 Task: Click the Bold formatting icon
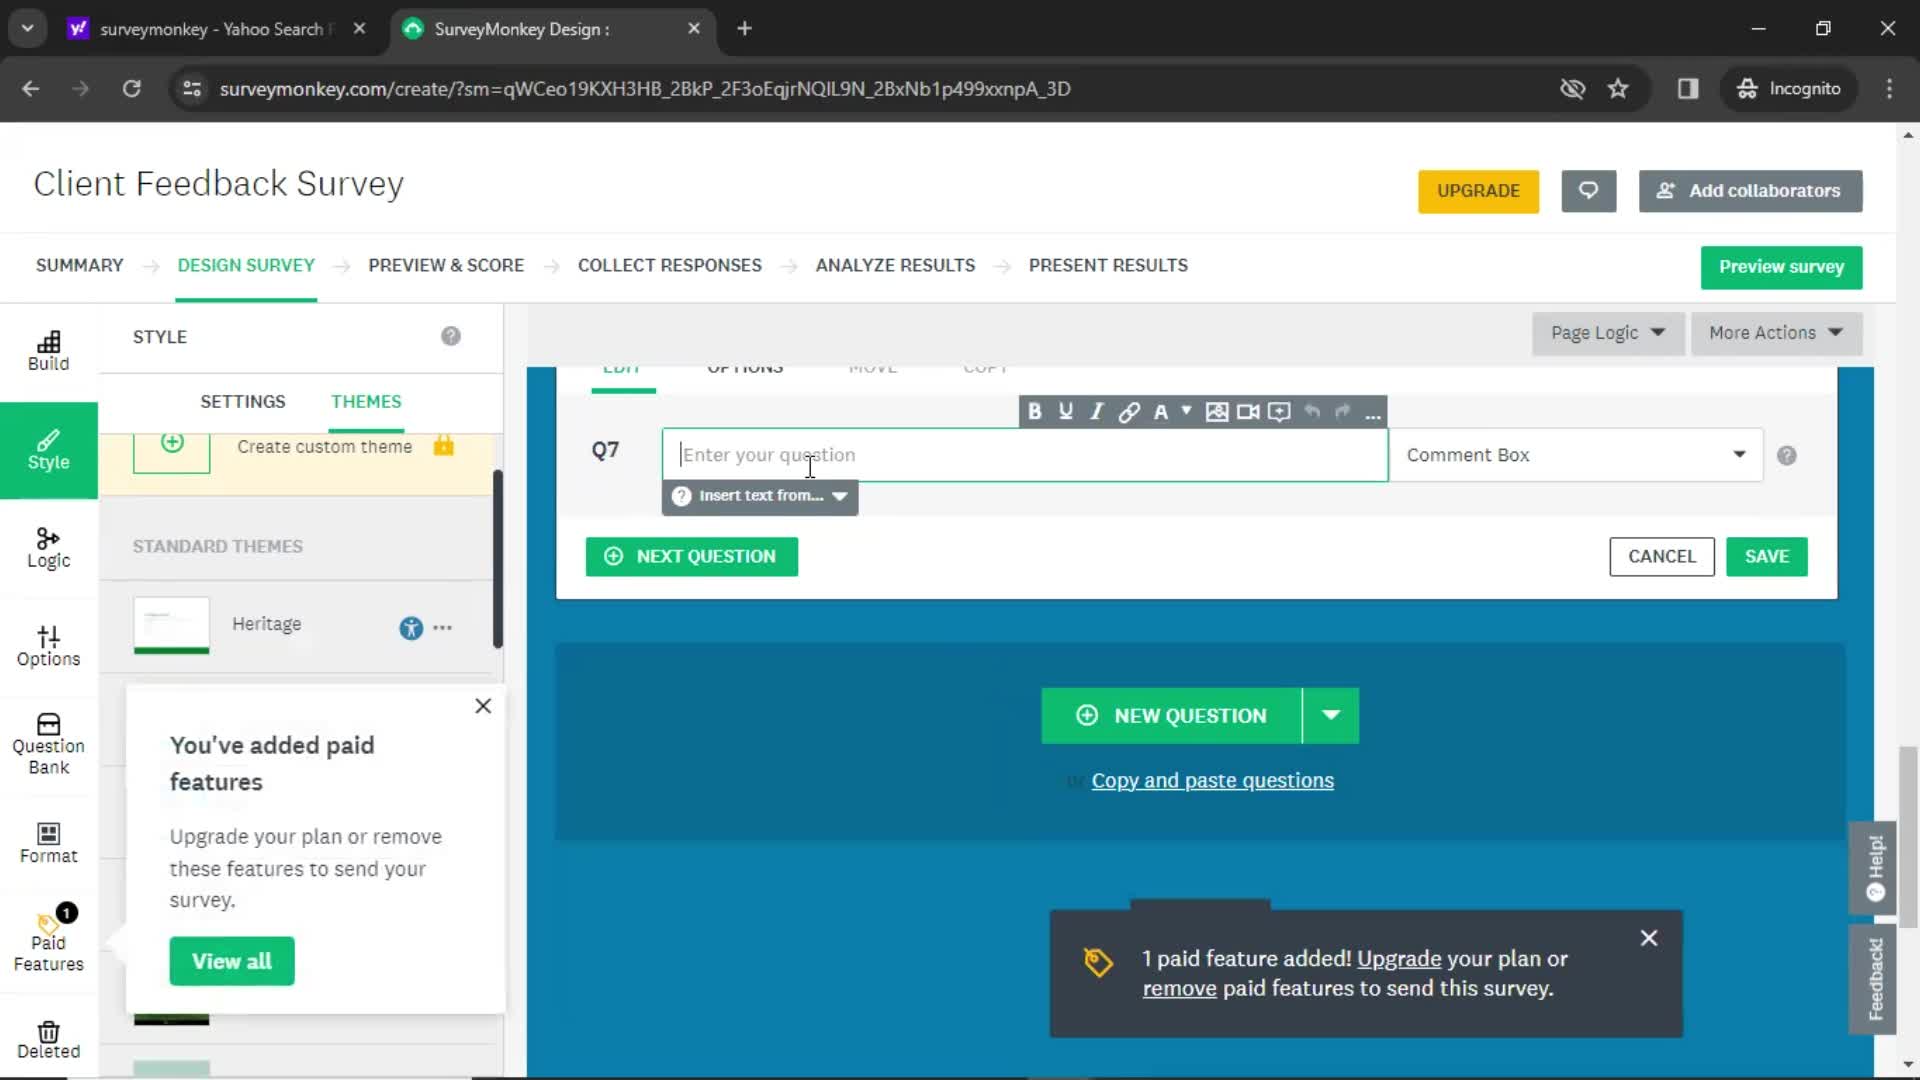1035,411
